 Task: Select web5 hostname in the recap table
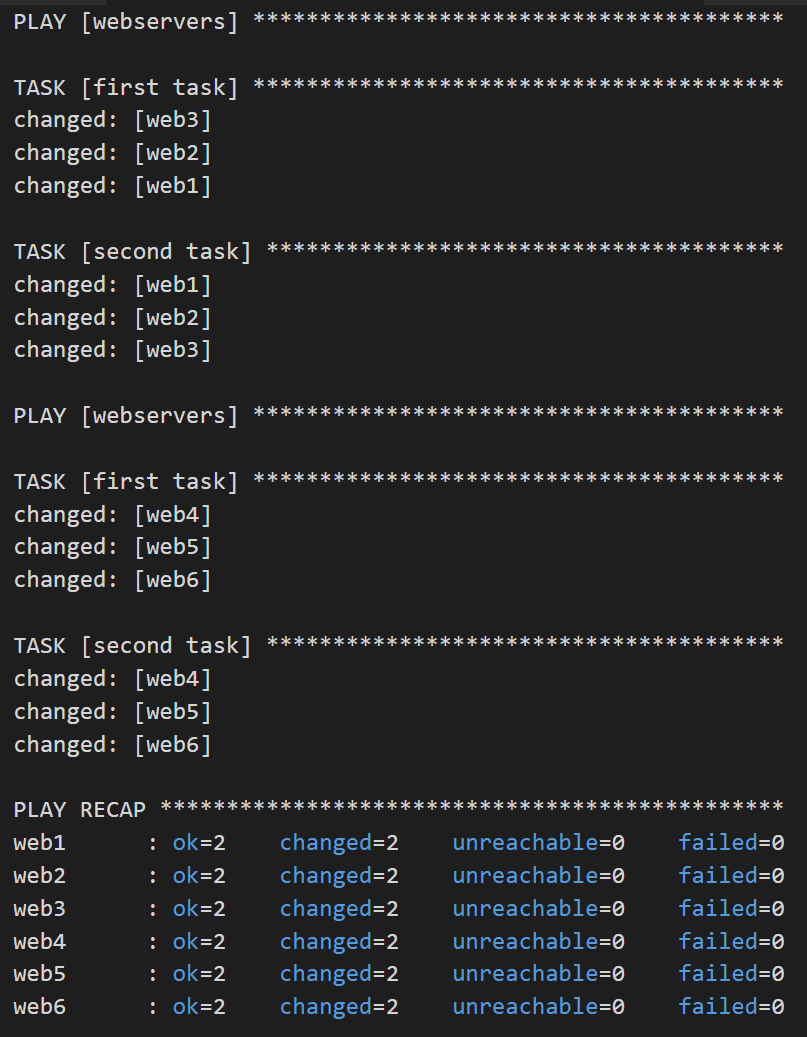(x=40, y=974)
